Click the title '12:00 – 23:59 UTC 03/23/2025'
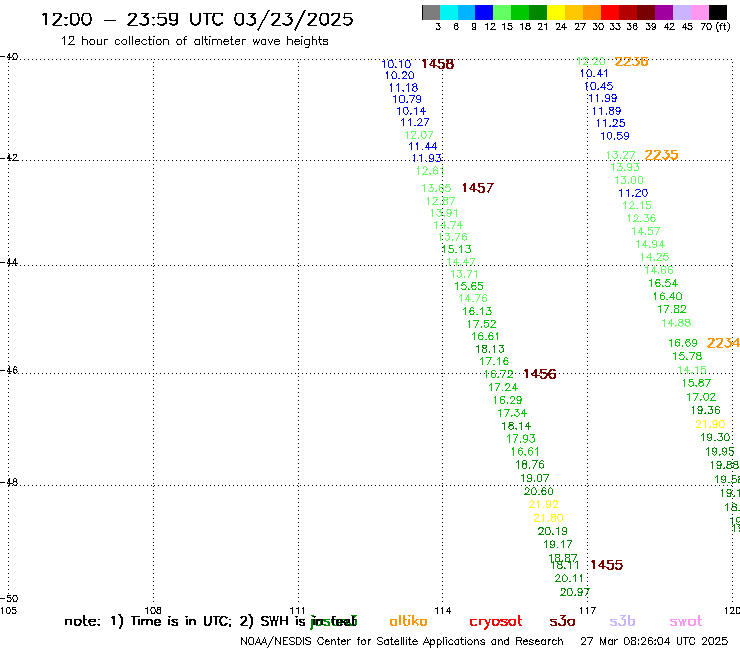The height and width of the screenshot is (650, 740). coord(197,19)
